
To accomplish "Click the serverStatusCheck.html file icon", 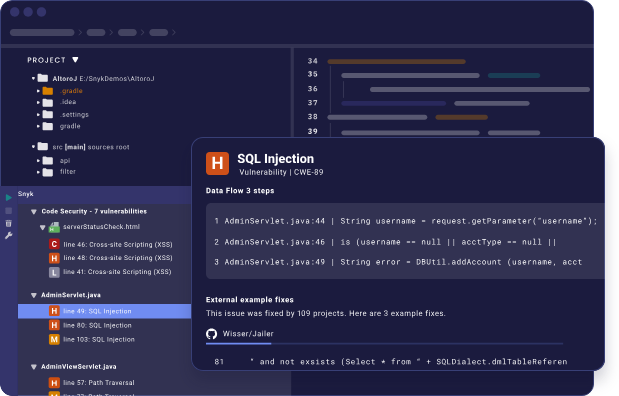I will click(54, 227).
